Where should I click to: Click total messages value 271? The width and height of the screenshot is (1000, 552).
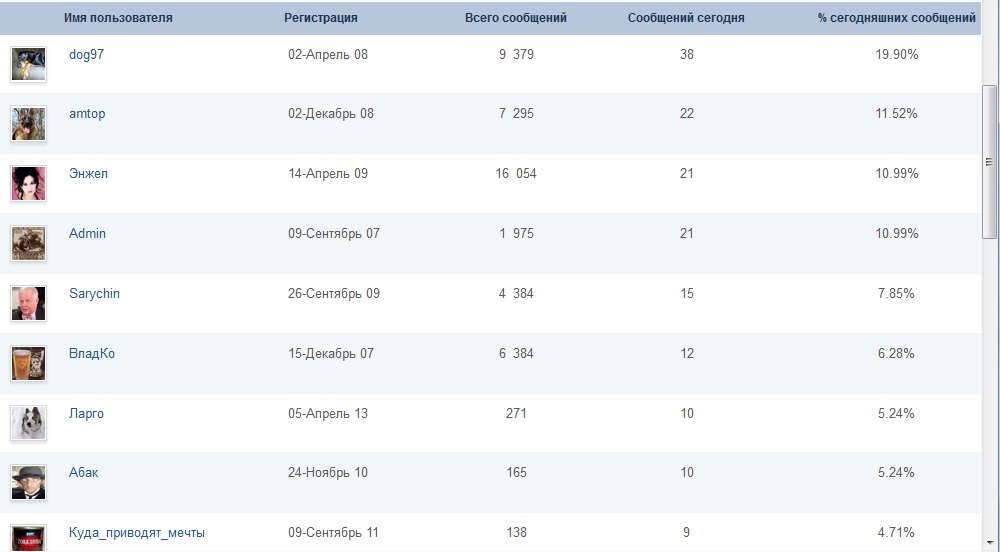[x=516, y=413]
